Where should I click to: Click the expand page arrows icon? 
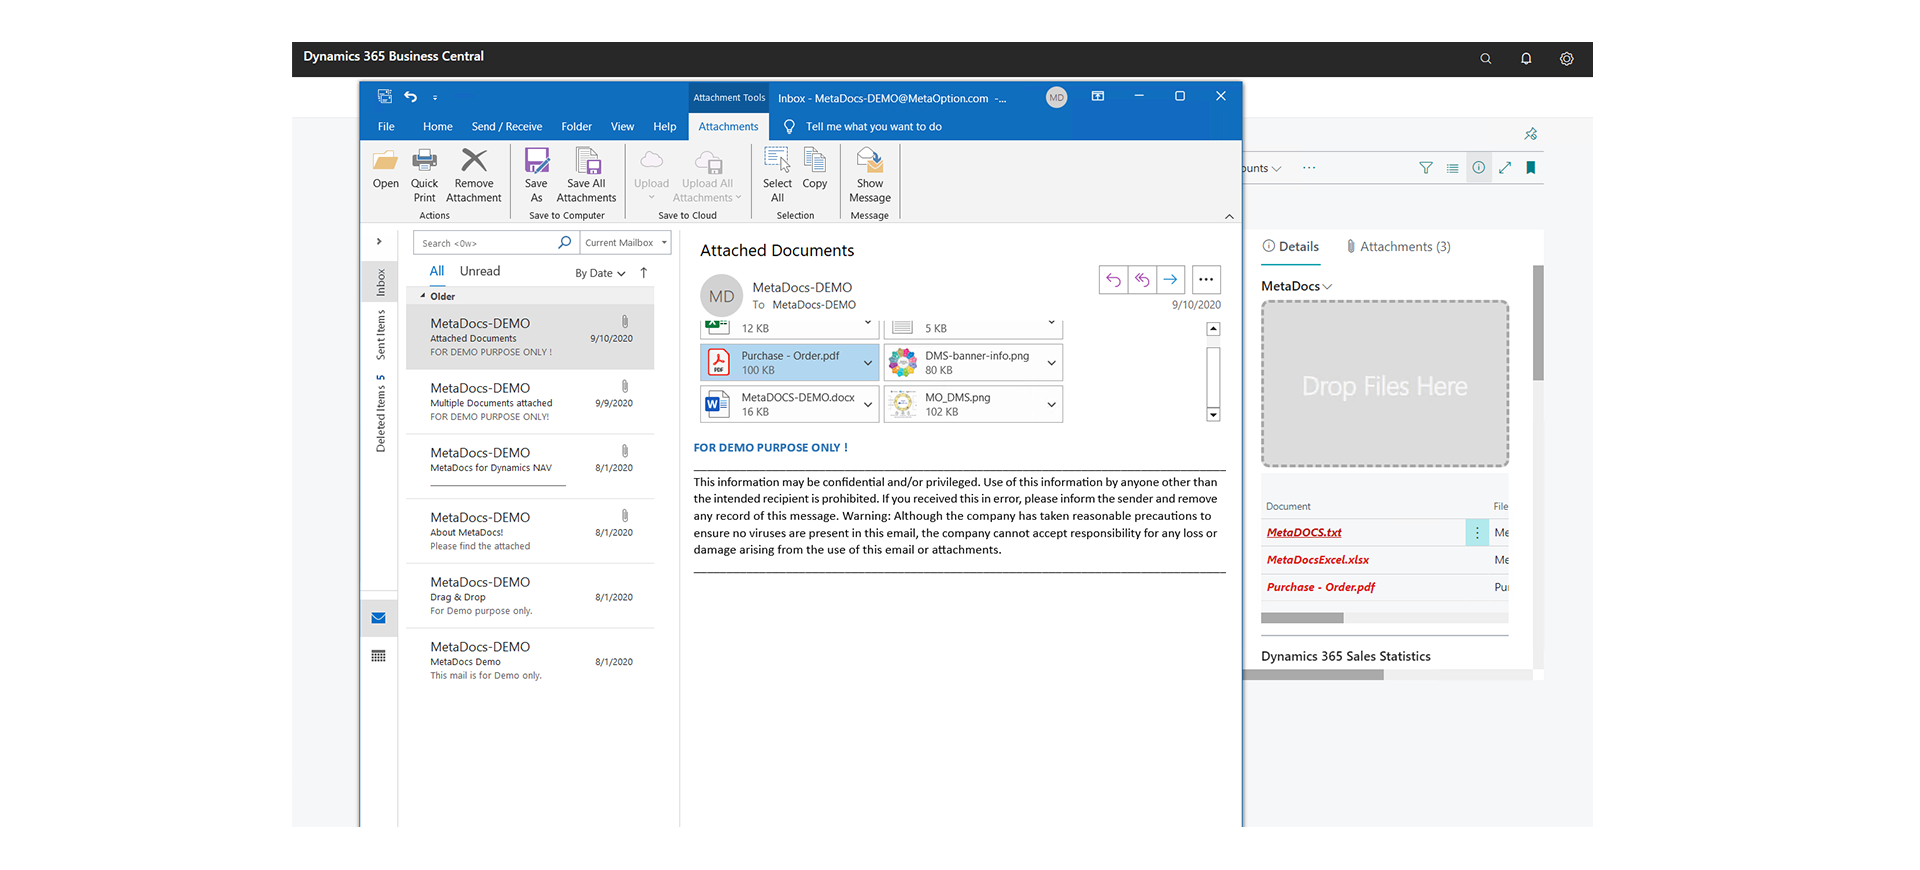(x=1505, y=168)
